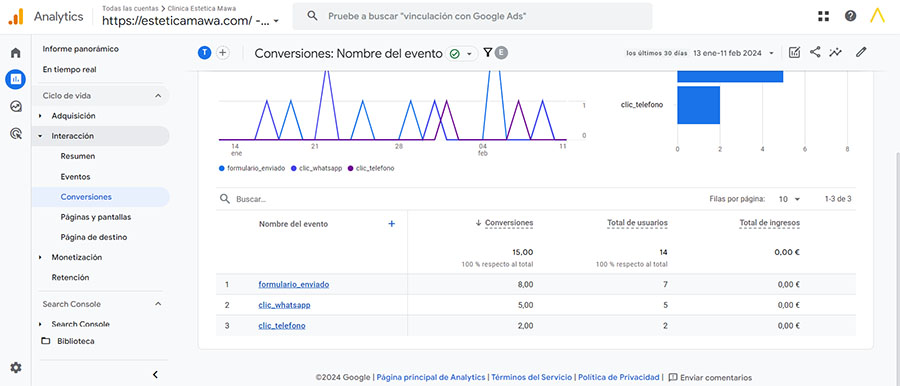Focus the top search field
This screenshot has width=900, height=386.
point(472,16)
